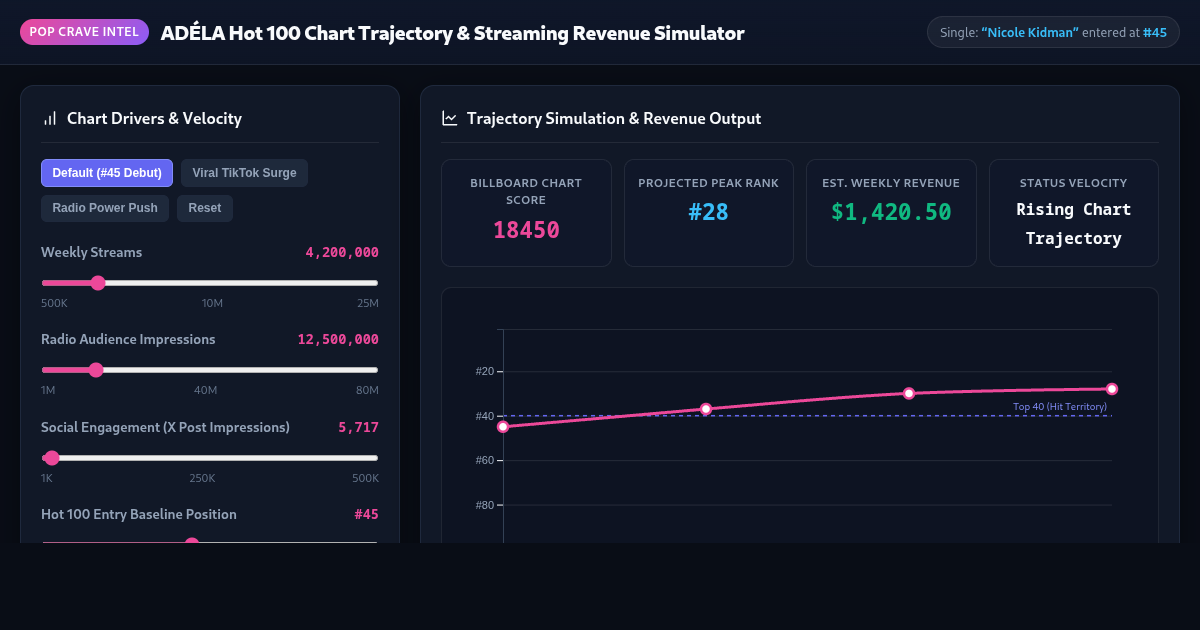This screenshot has width=1200, height=630.
Task: Click the ADÉLA Hot 100 Chart Trajectory page title
Action: [452, 33]
